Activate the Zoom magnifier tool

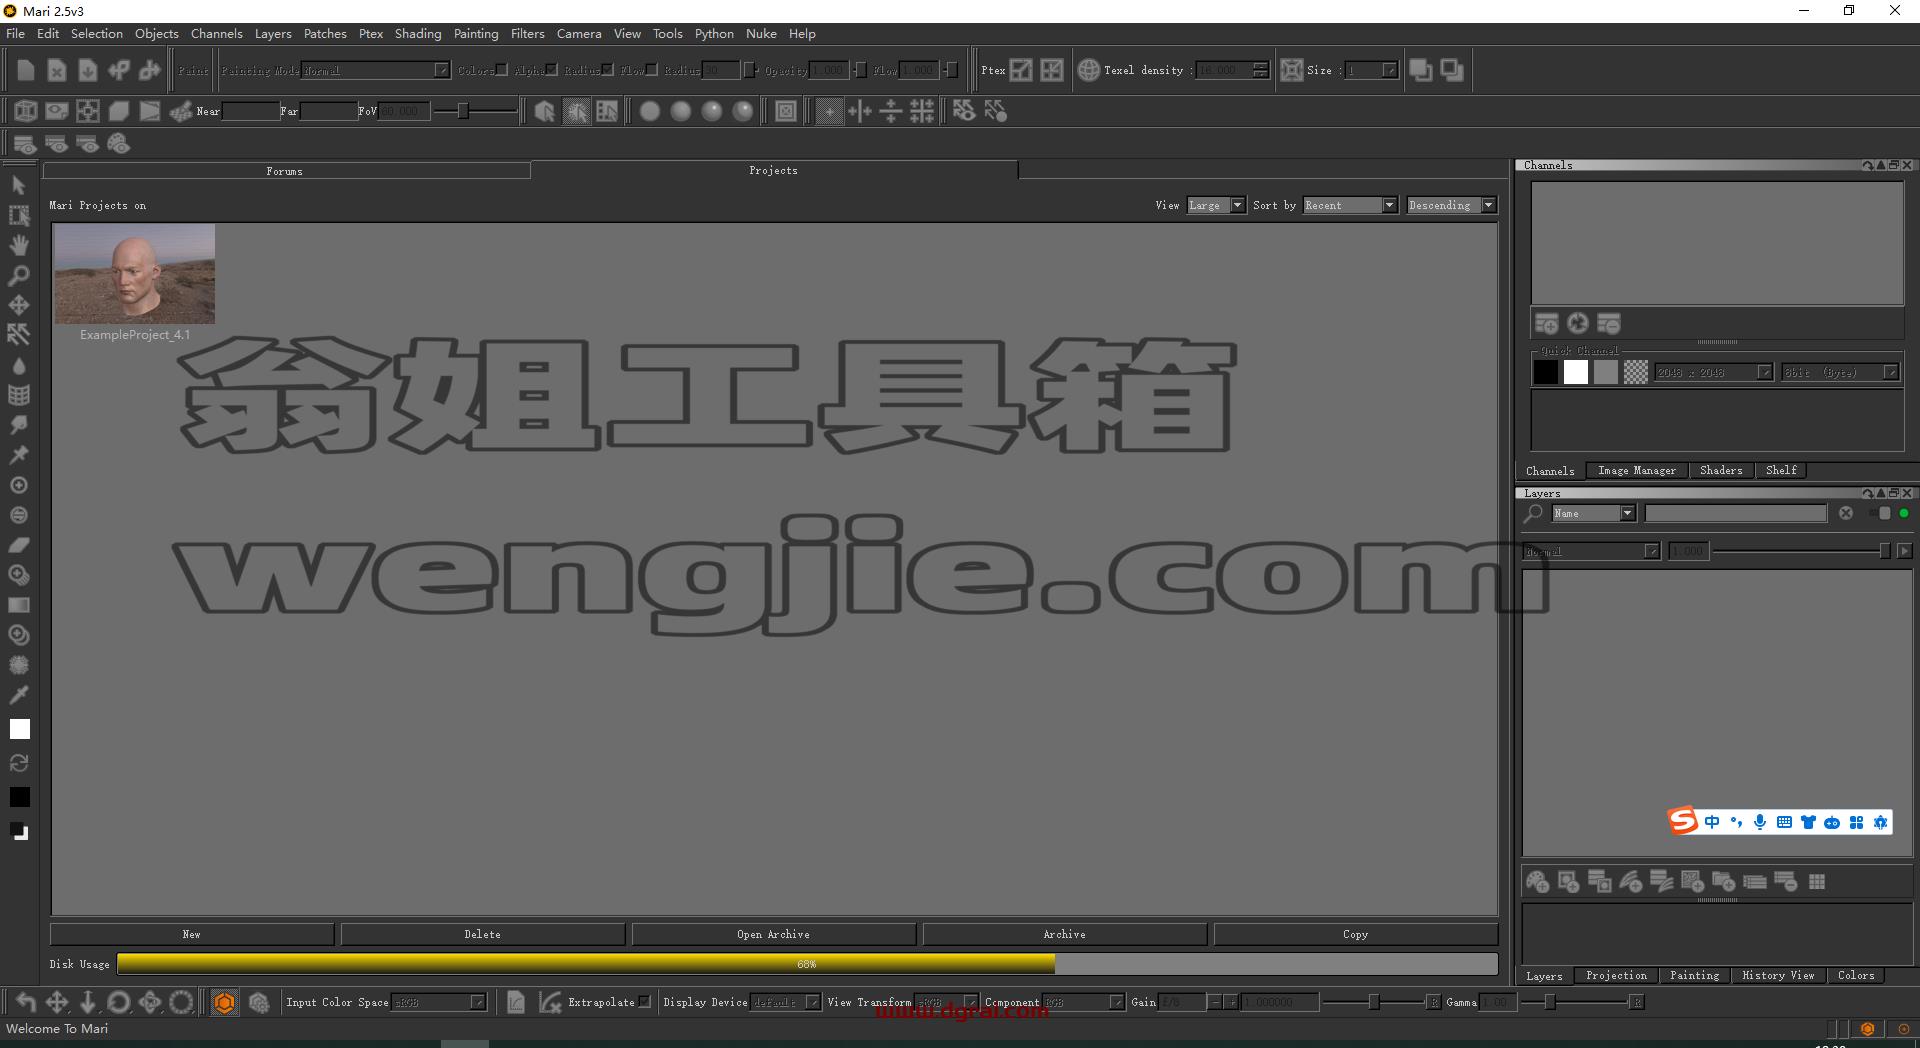point(19,275)
